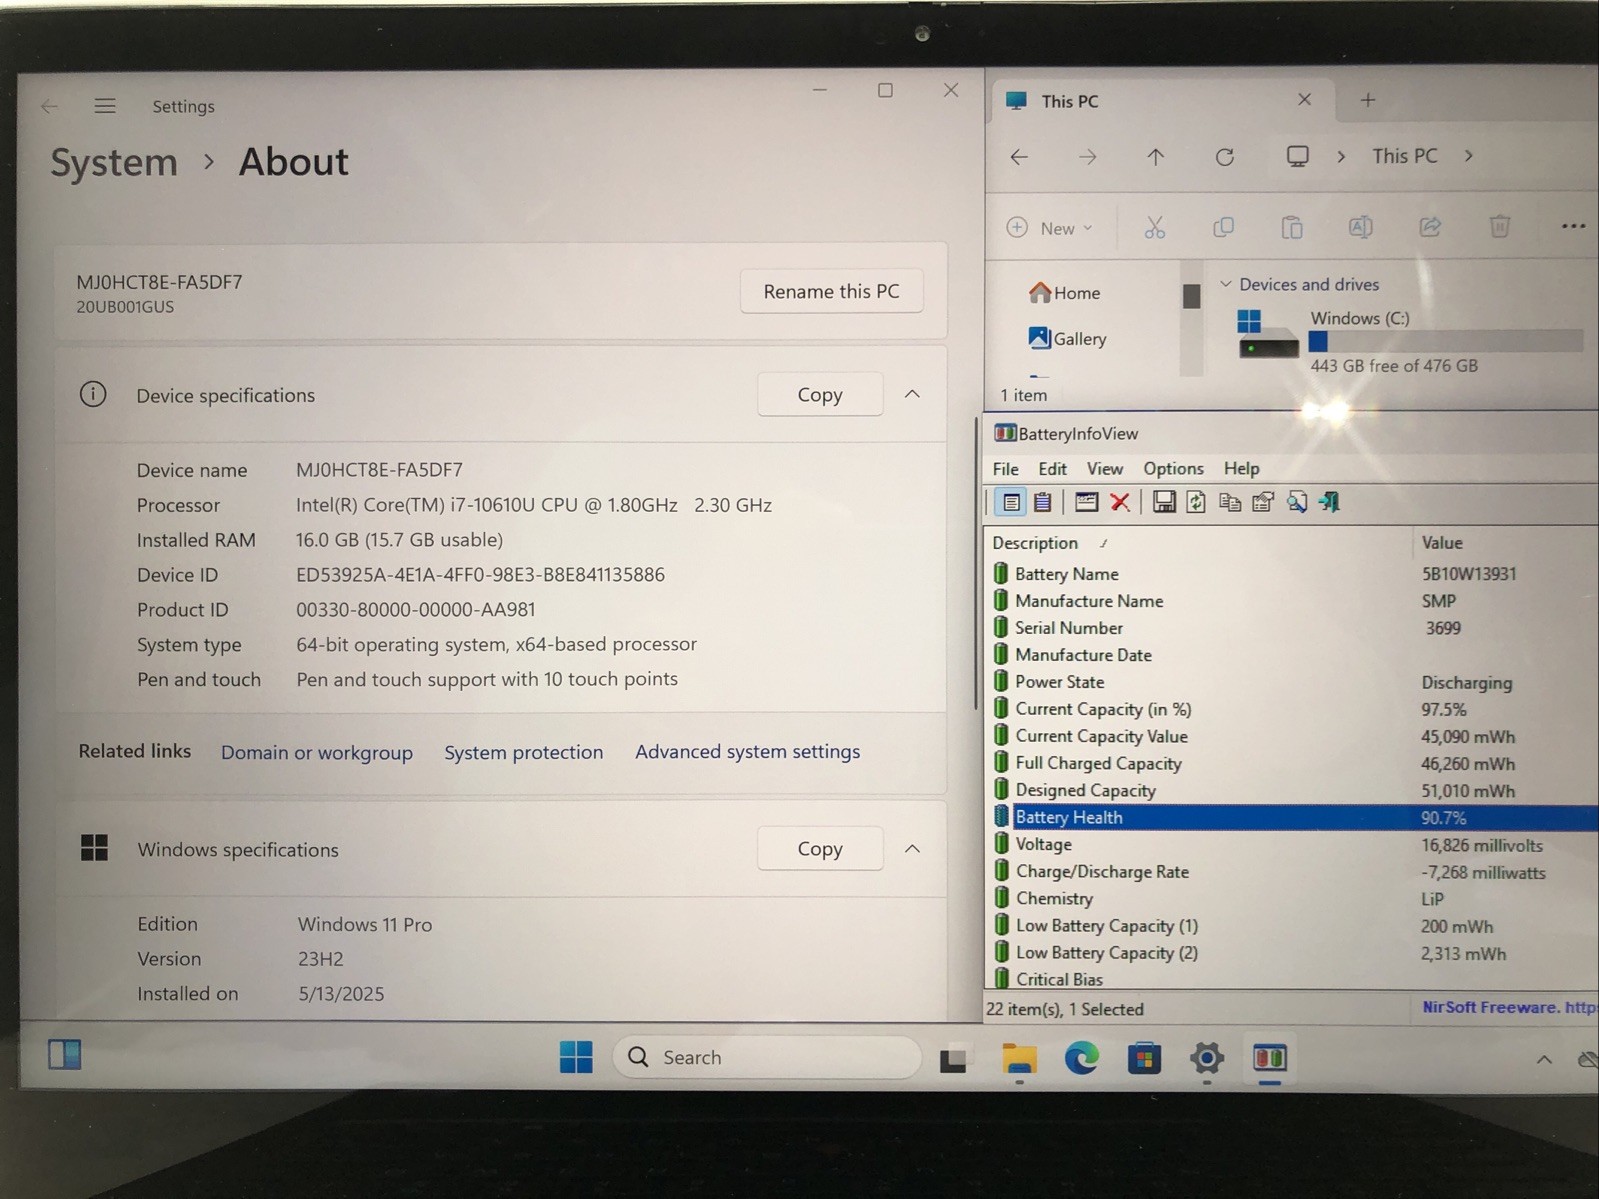Sort by the Description column header
This screenshot has width=1599, height=1199.
click(1198, 543)
